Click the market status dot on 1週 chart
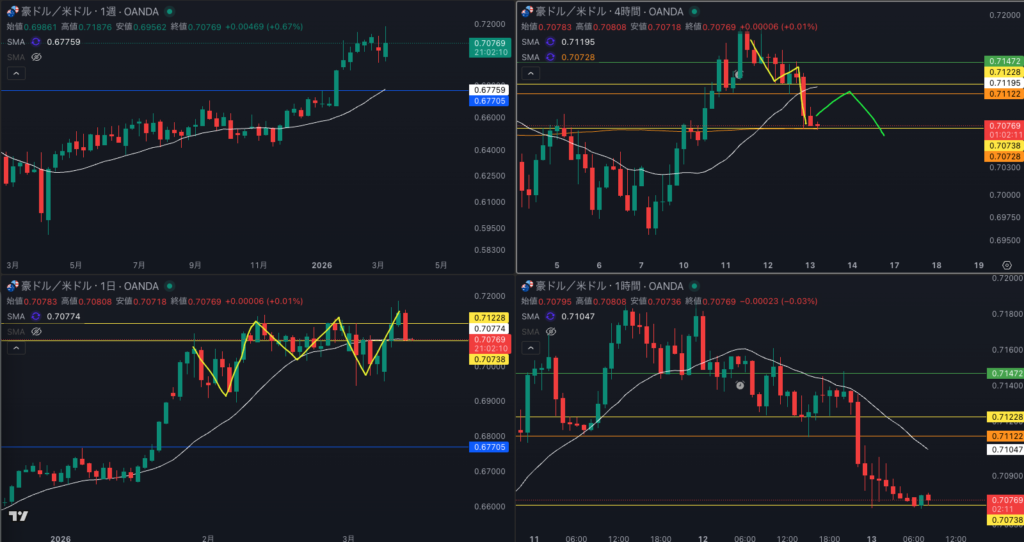 [170, 12]
